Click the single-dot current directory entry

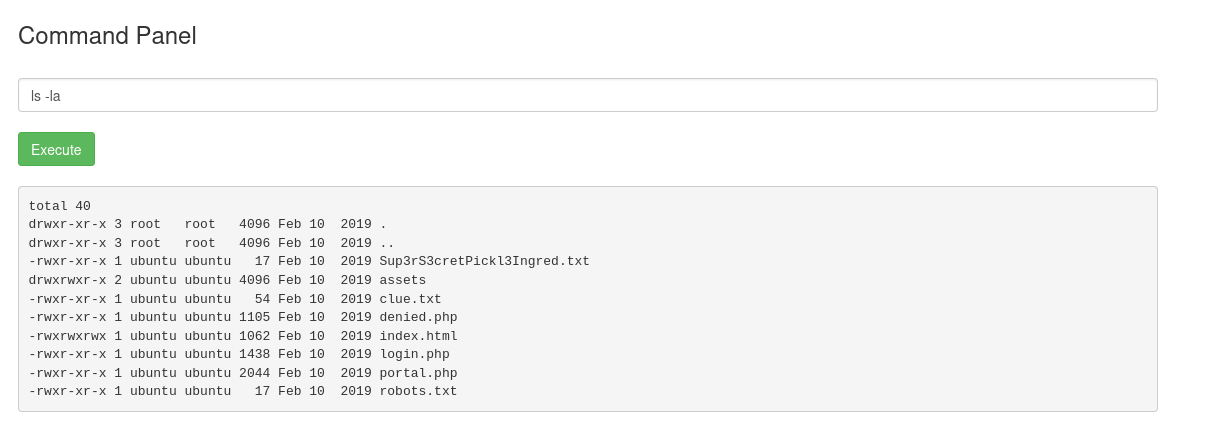coord(383,225)
